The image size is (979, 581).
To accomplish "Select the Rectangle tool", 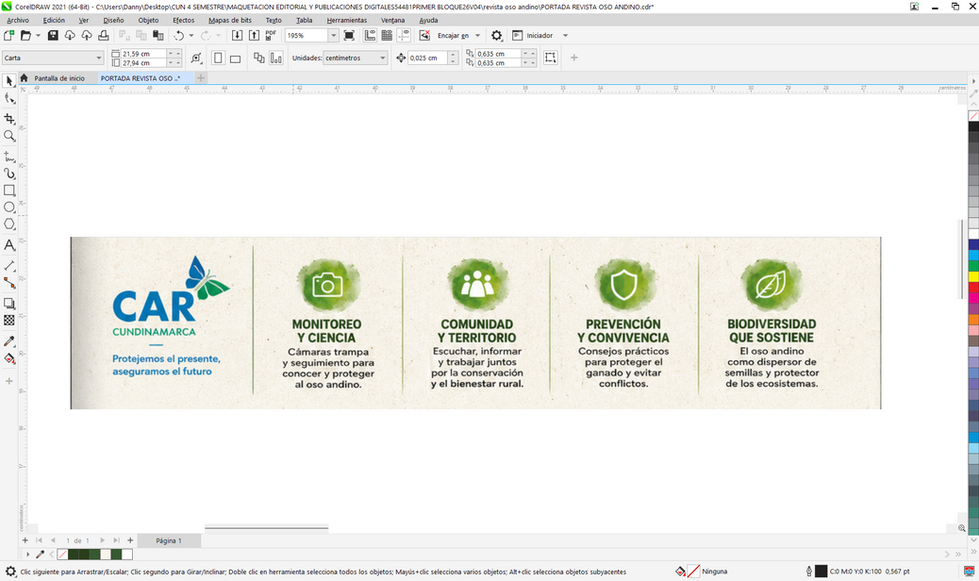I will tap(9, 190).
